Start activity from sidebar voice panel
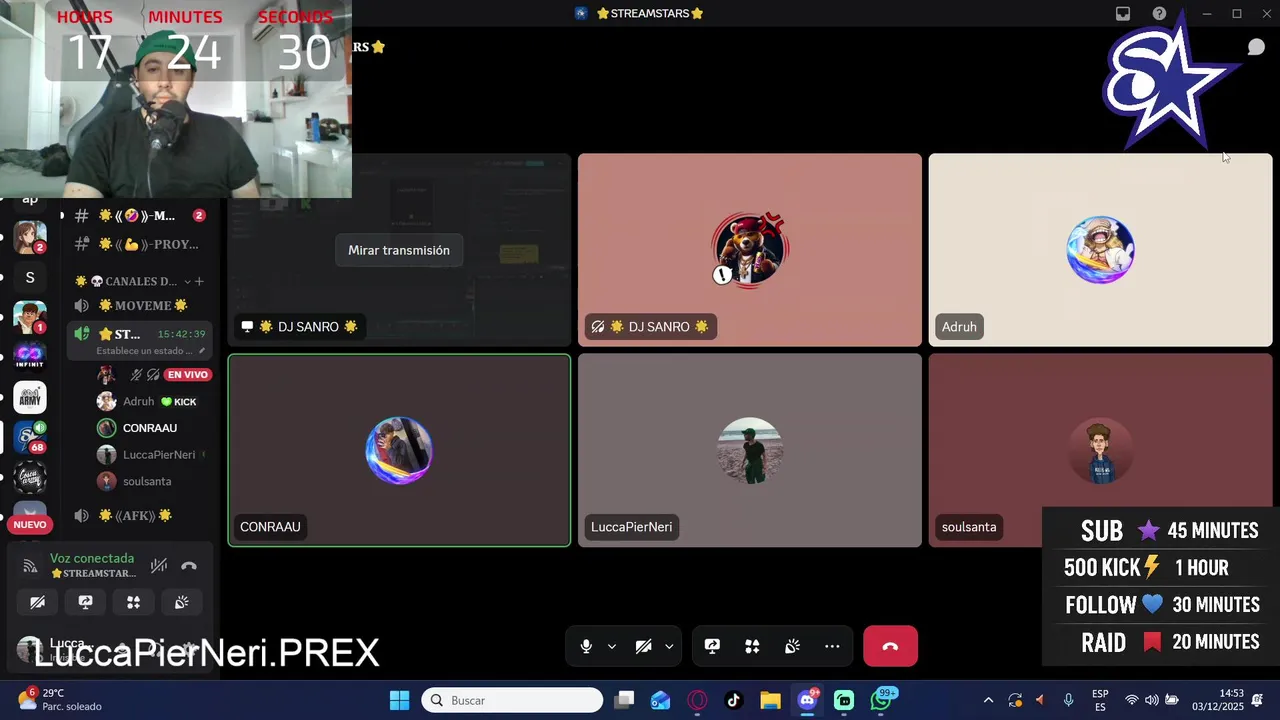 [133, 602]
